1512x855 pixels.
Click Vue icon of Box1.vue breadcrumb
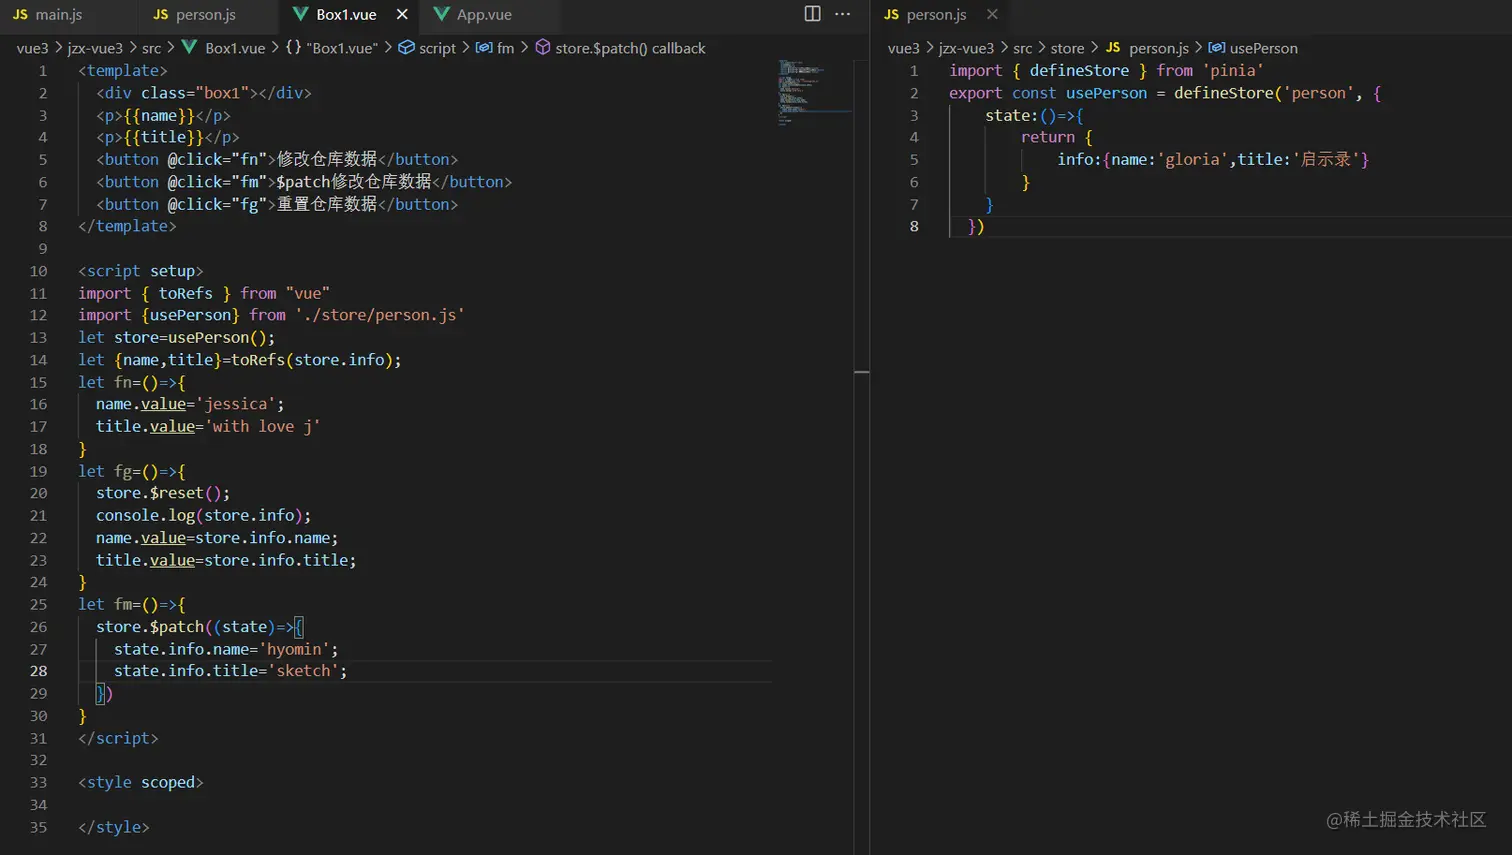tap(189, 48)
